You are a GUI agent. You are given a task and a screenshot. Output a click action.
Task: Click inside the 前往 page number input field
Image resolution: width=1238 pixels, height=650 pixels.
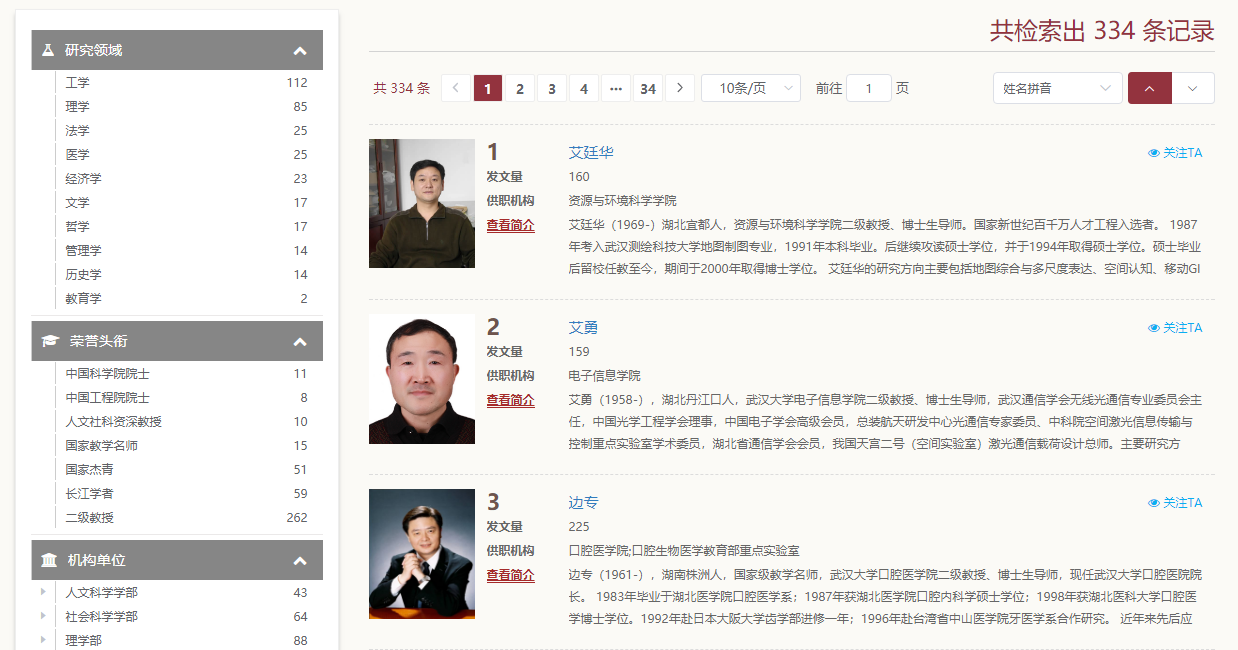click(868, 88)
